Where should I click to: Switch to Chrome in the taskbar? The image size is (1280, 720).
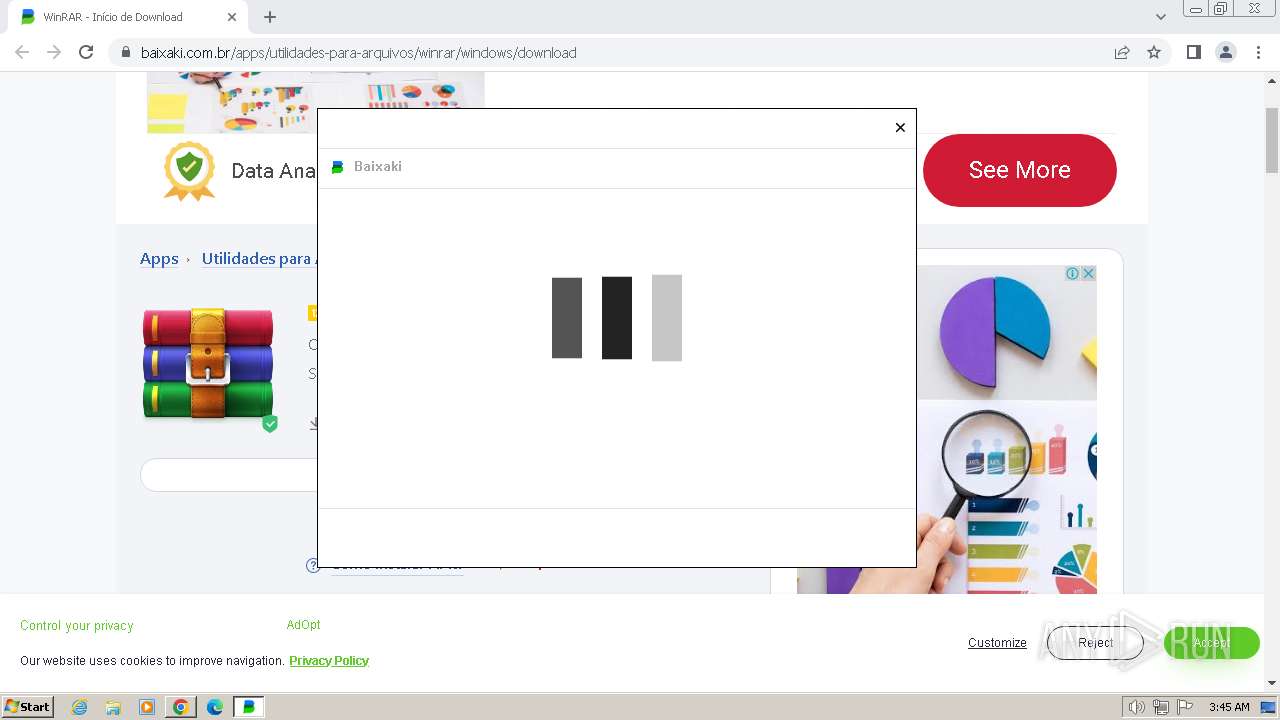tap(181, 707)
